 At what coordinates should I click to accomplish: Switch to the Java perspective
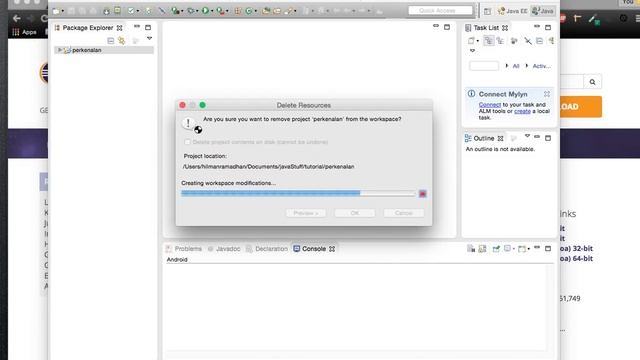(x=542, y=11)
